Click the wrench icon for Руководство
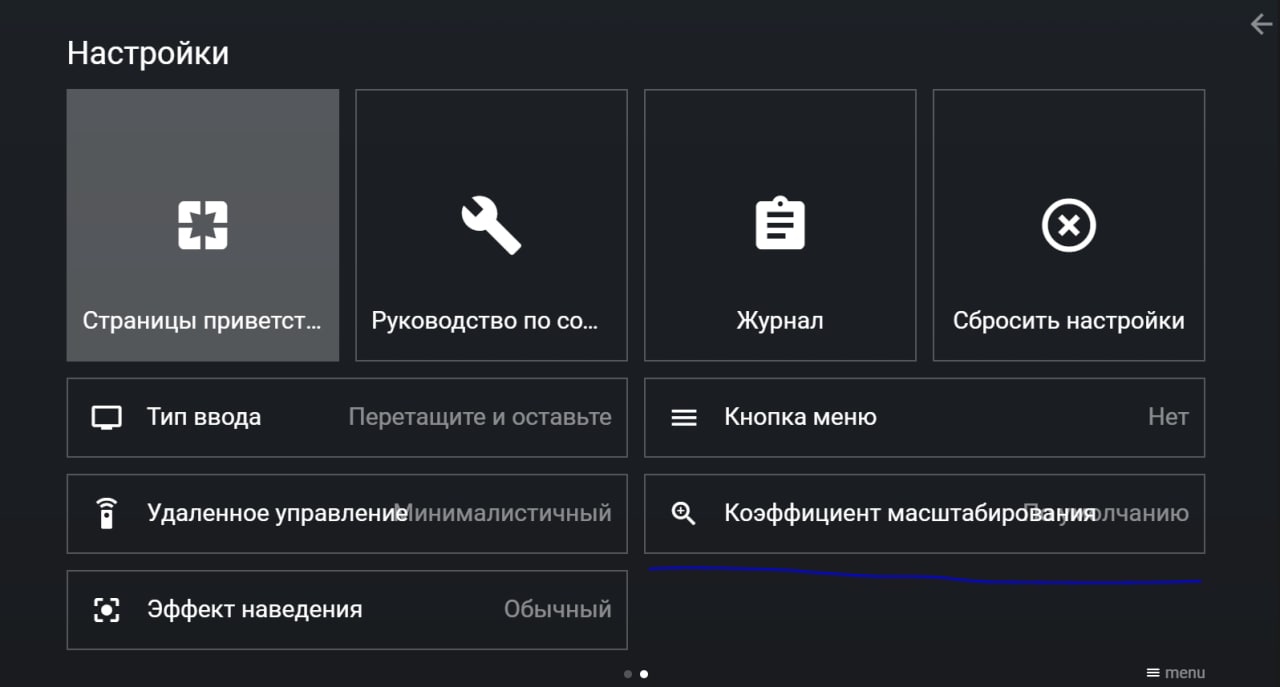 pos(491,225)
